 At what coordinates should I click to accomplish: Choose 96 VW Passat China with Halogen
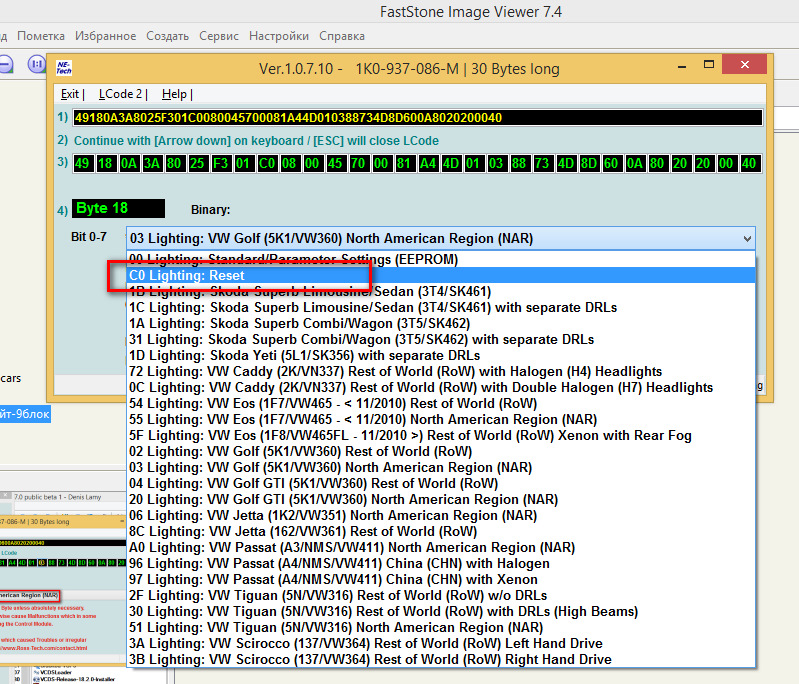[x=441, y=563]
